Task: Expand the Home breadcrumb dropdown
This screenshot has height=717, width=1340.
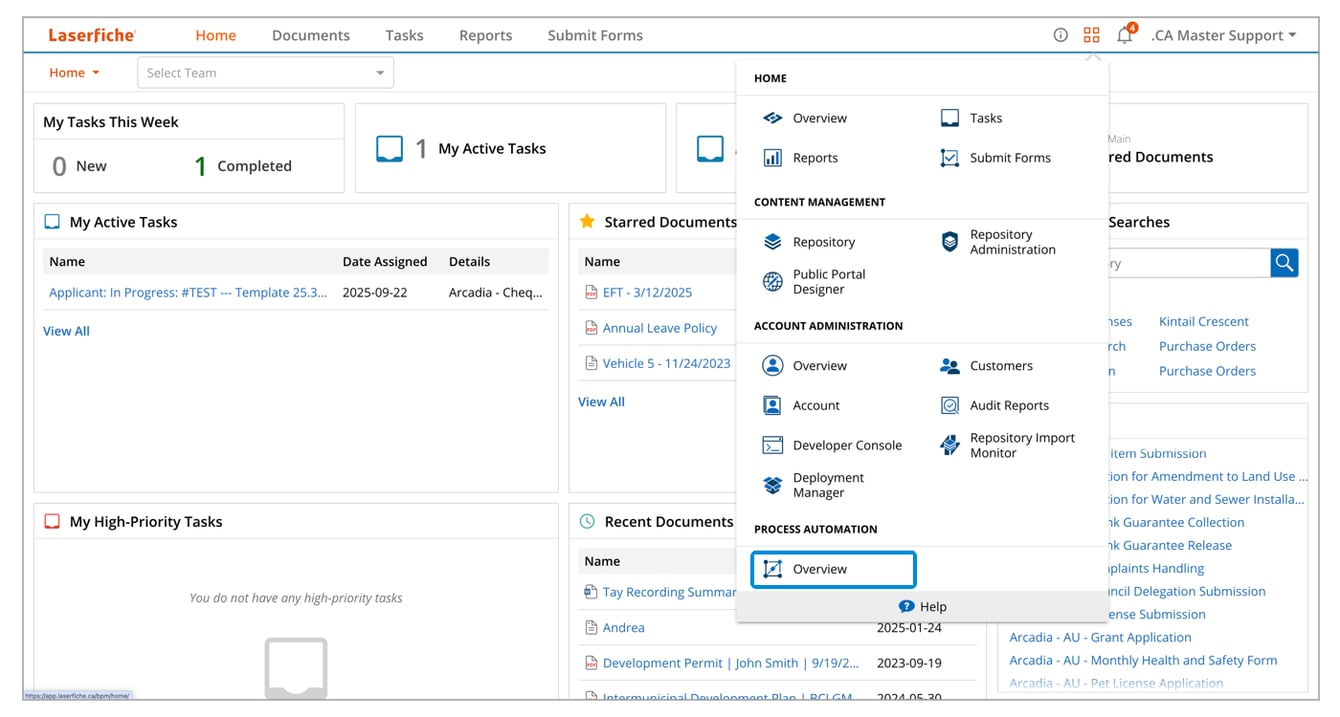Action: click(x=74, y=73)
